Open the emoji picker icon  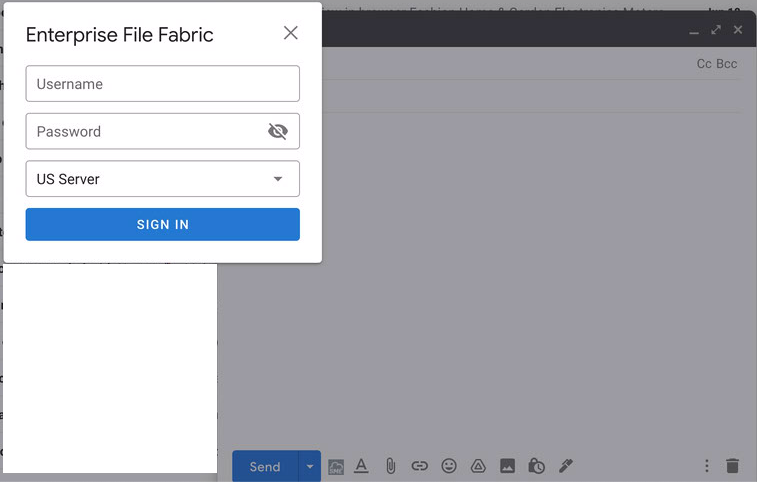point(449,466)
